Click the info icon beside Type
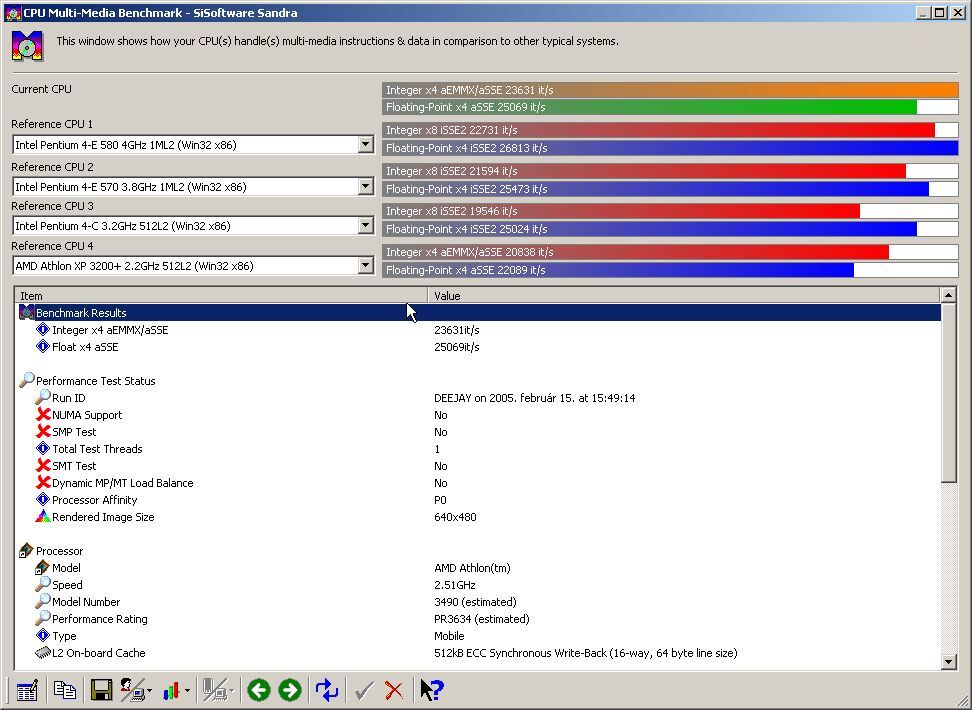Image resolution: width=972 pixels, height=710 pixels. 43,635
